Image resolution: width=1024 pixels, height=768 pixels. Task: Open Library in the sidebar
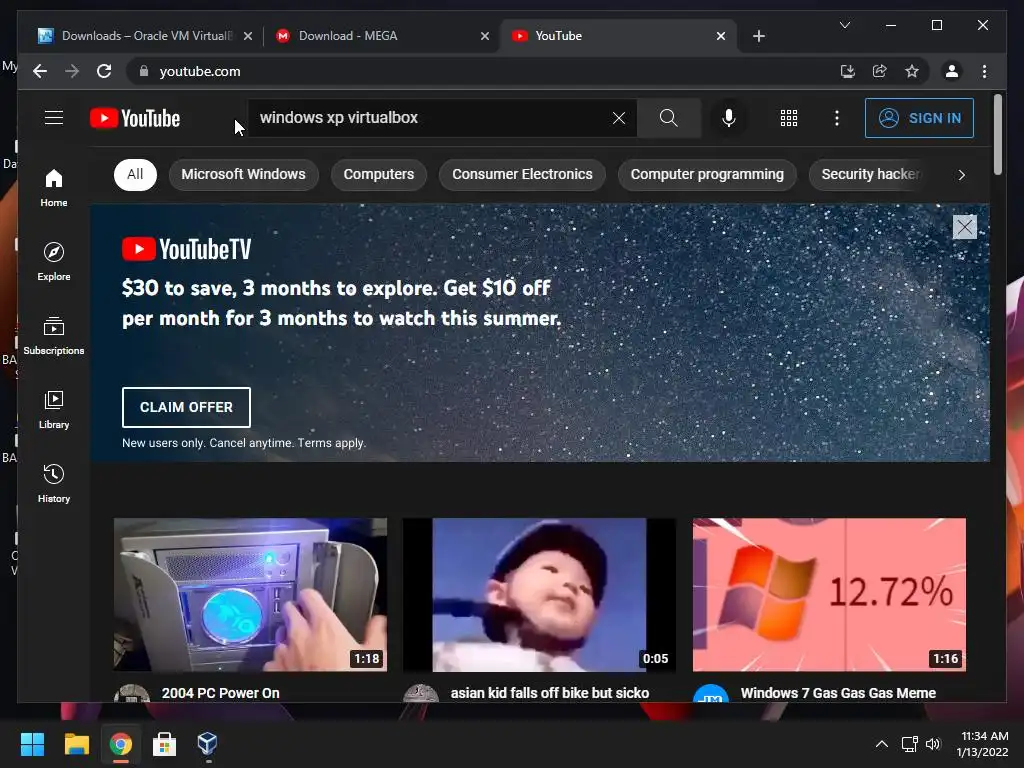tap(54, 409)
